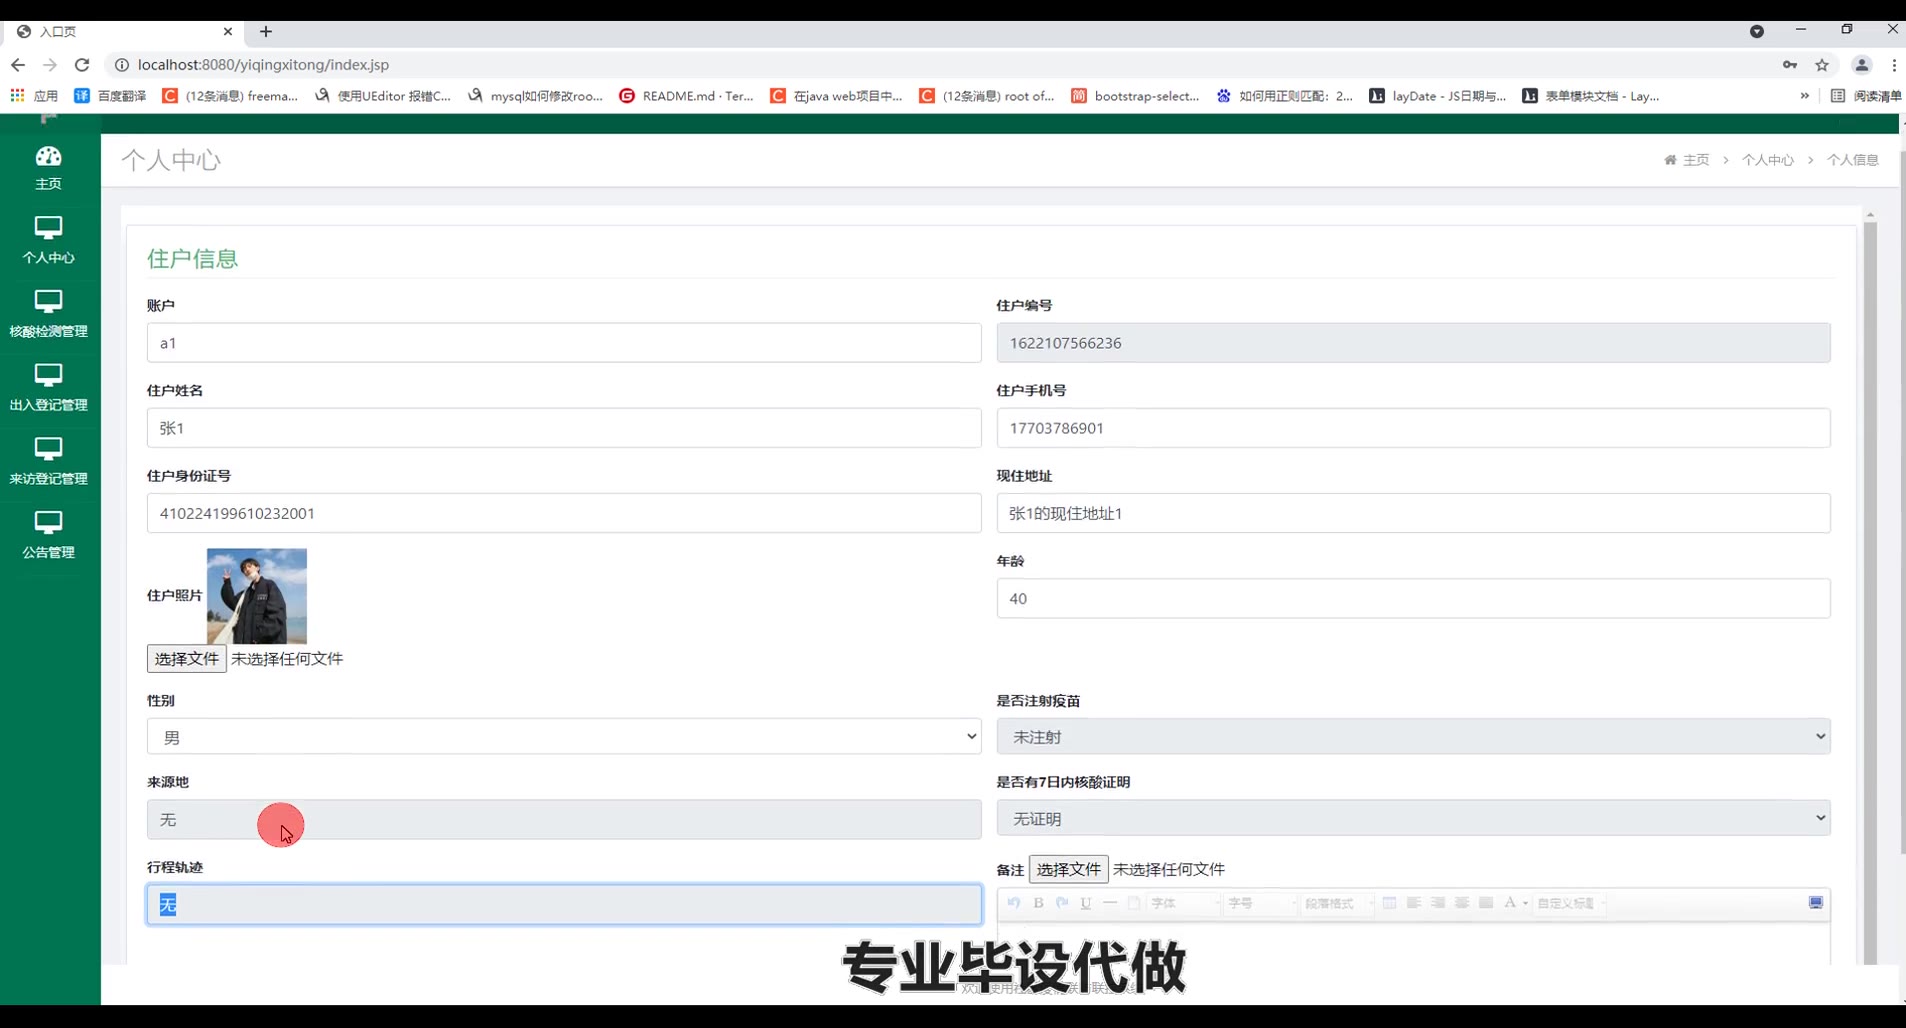
Task: Open the mysql如何修改roo bookmark
Action: coord(535,96)
